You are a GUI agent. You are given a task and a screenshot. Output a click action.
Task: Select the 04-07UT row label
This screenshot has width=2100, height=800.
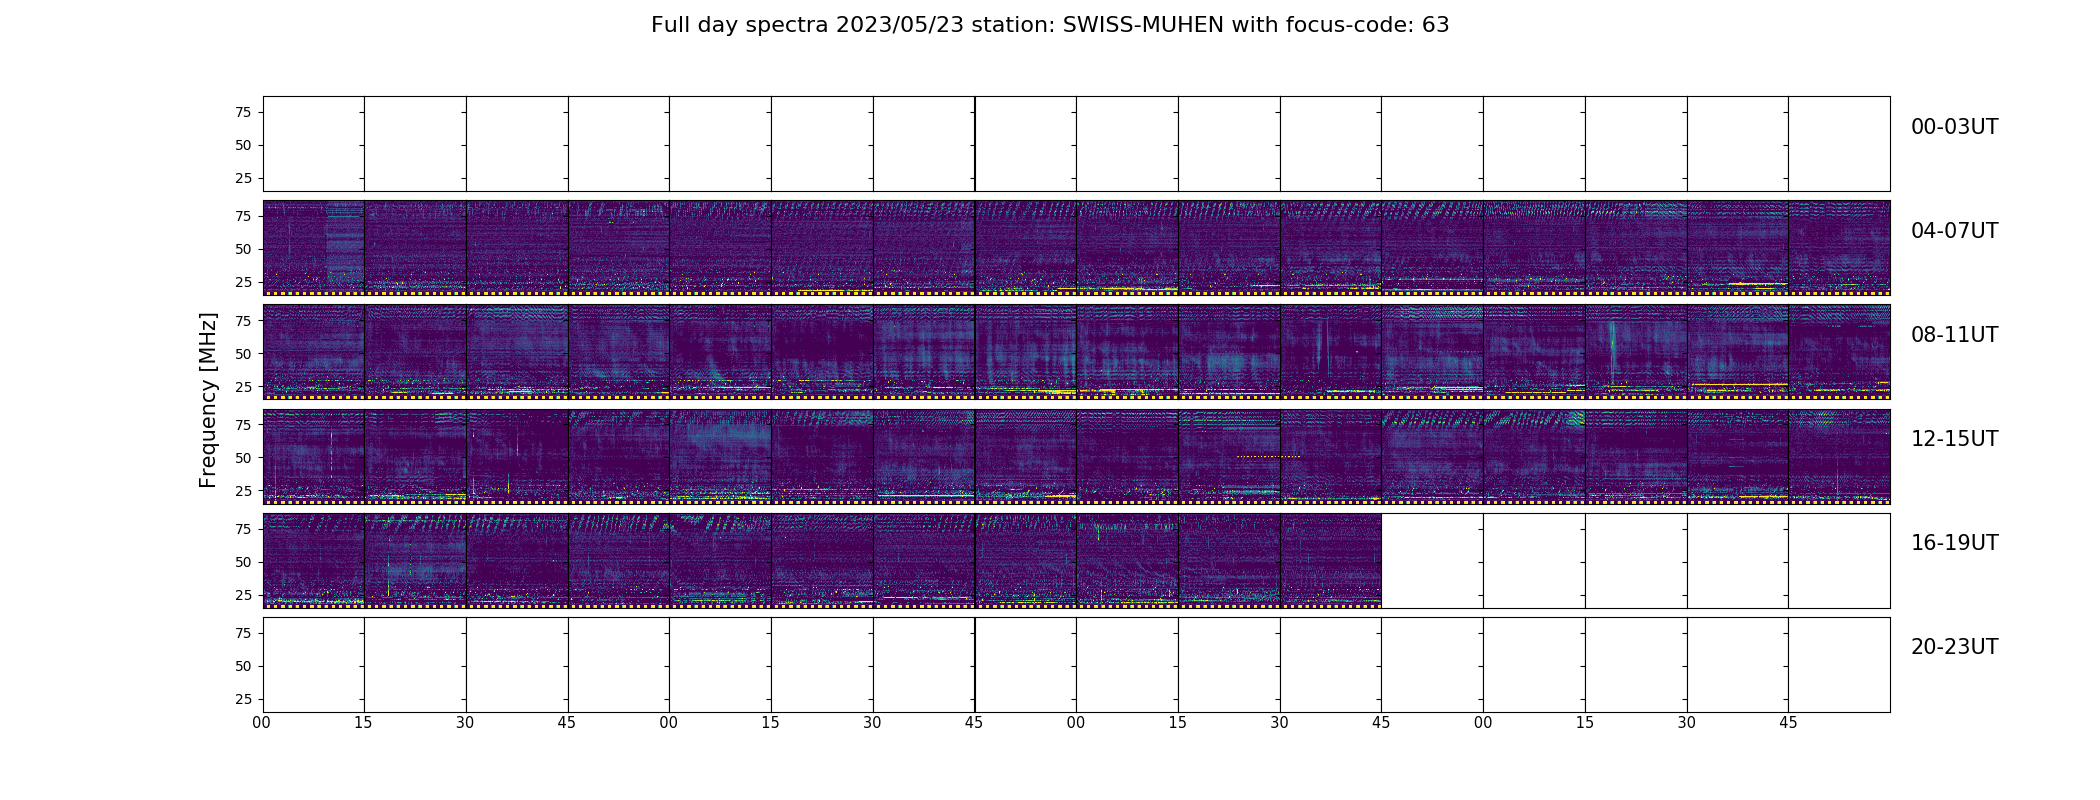point(1954,231)
